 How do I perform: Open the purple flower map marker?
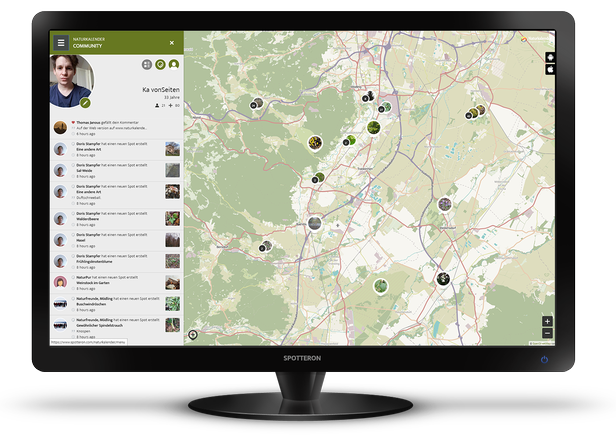coord(445,204)
